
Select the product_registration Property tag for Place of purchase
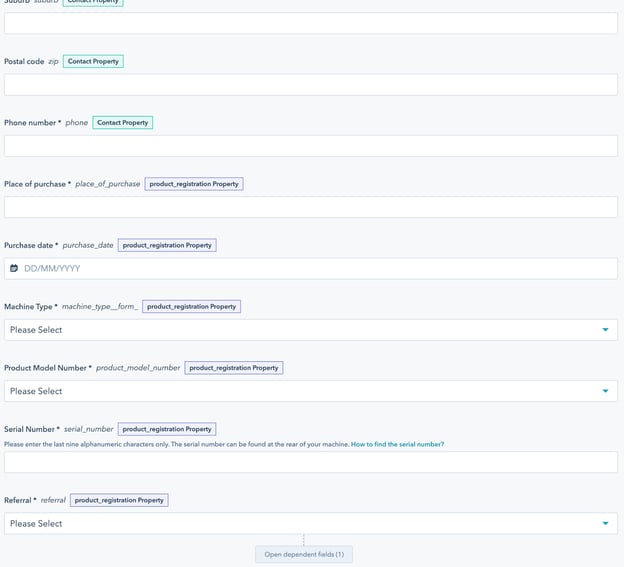194,184
